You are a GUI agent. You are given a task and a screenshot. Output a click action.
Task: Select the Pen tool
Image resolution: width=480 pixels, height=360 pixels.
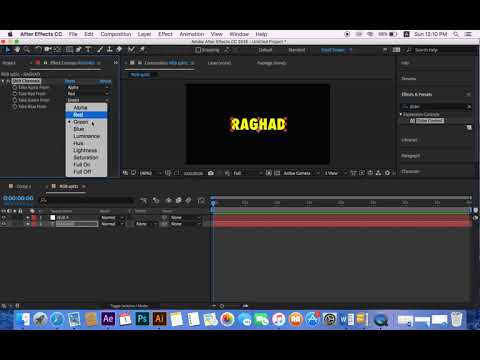tap(79, 50)
